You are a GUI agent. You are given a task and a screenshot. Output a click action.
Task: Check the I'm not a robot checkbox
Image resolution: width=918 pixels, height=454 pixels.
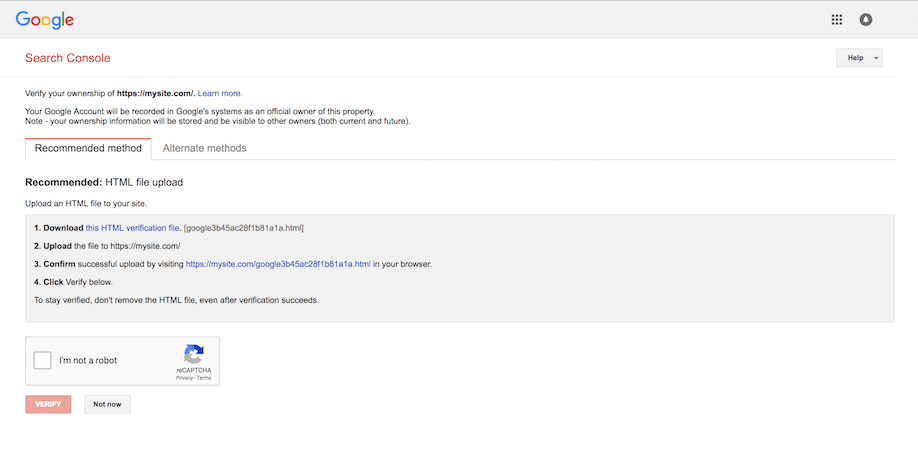coord(43,360)
